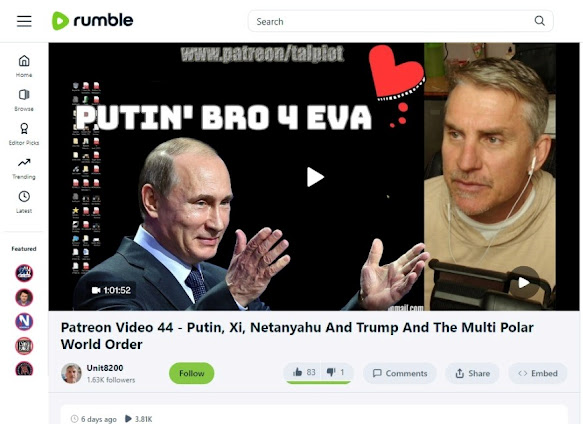Open Browse in the sidebar

pos(24,100)
